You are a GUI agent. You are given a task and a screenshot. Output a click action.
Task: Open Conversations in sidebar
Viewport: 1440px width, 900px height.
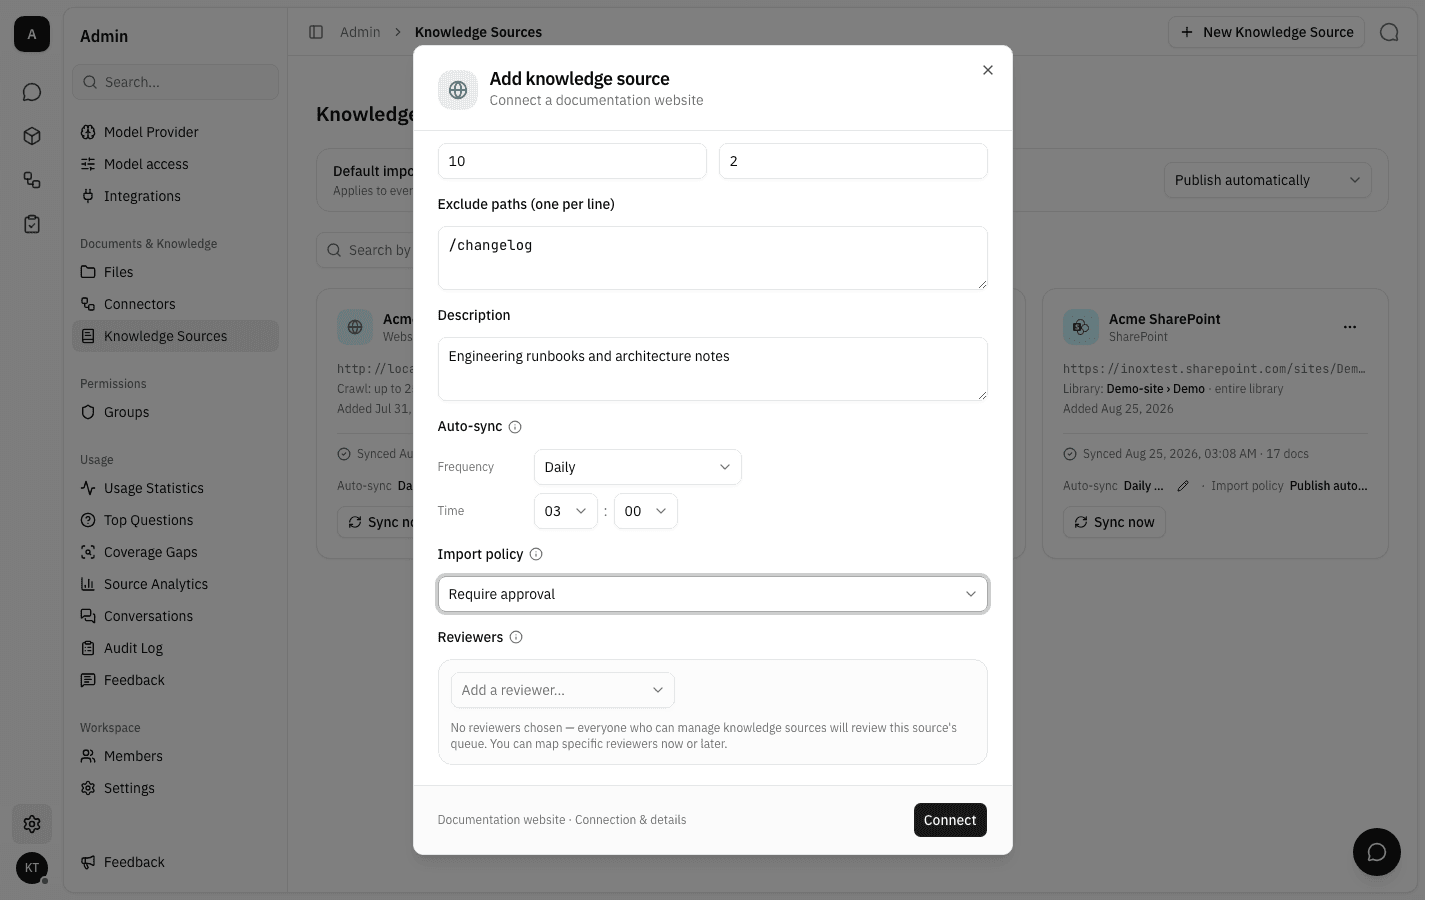click(x=176, y=616)
